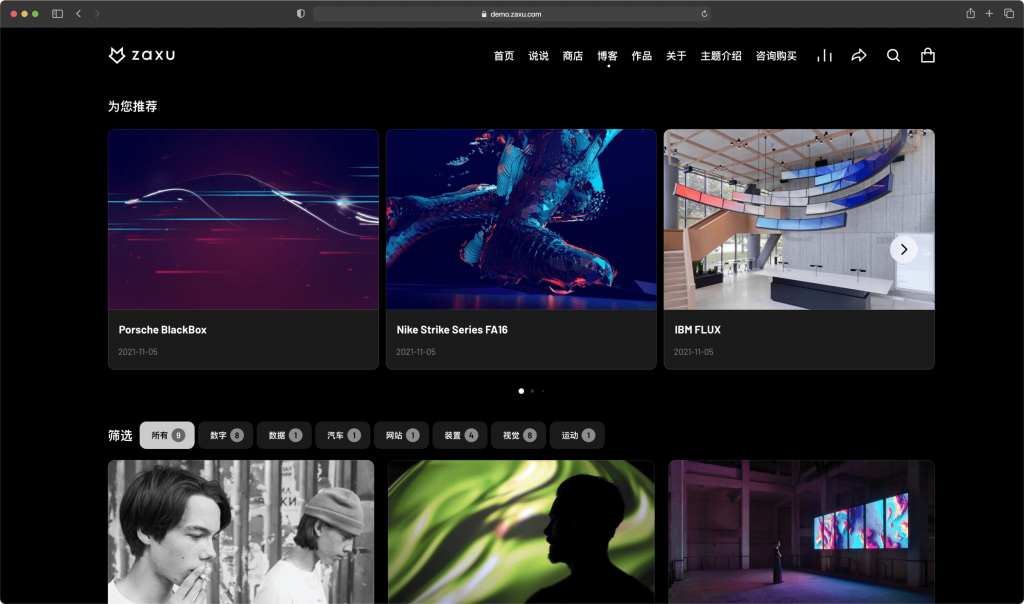Image resolution: width=1024 pixels, height=604 pixels.
Task: Click Safari privacy shield icon
Action: [301, 14]
